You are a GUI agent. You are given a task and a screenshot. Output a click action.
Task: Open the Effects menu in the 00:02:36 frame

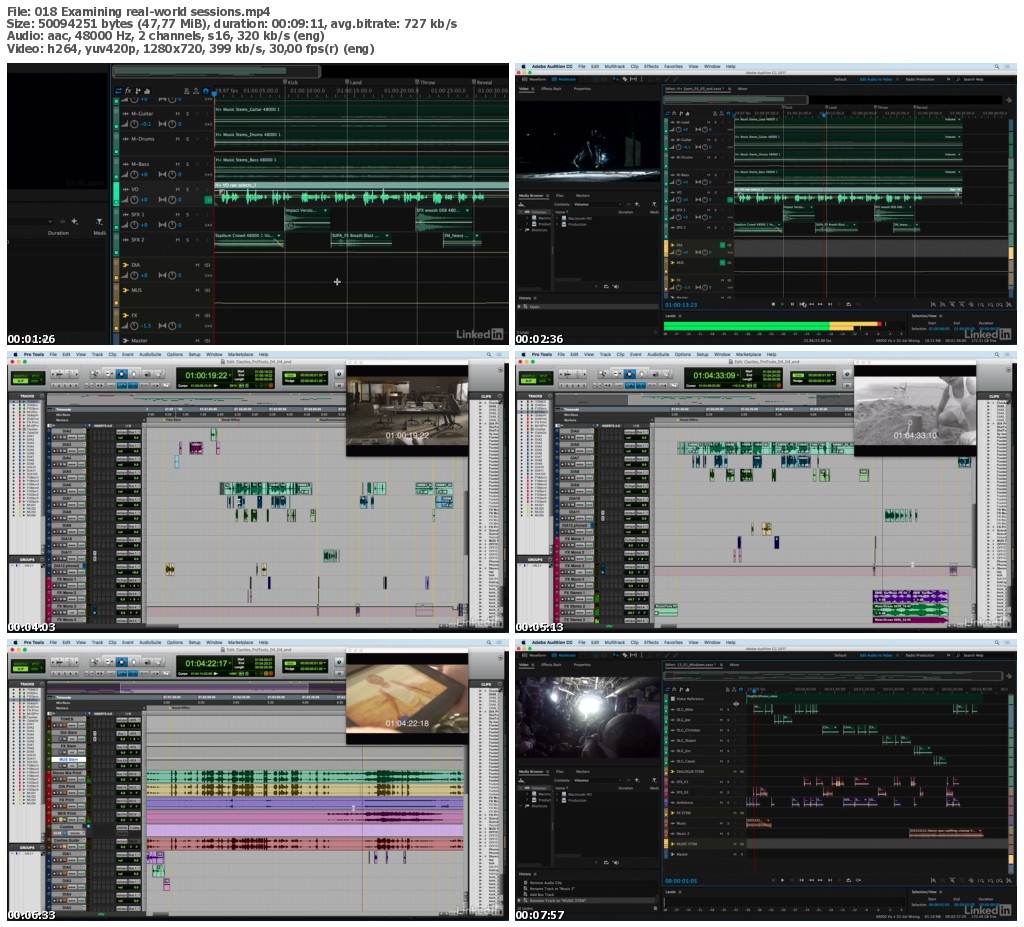[651, 67]
